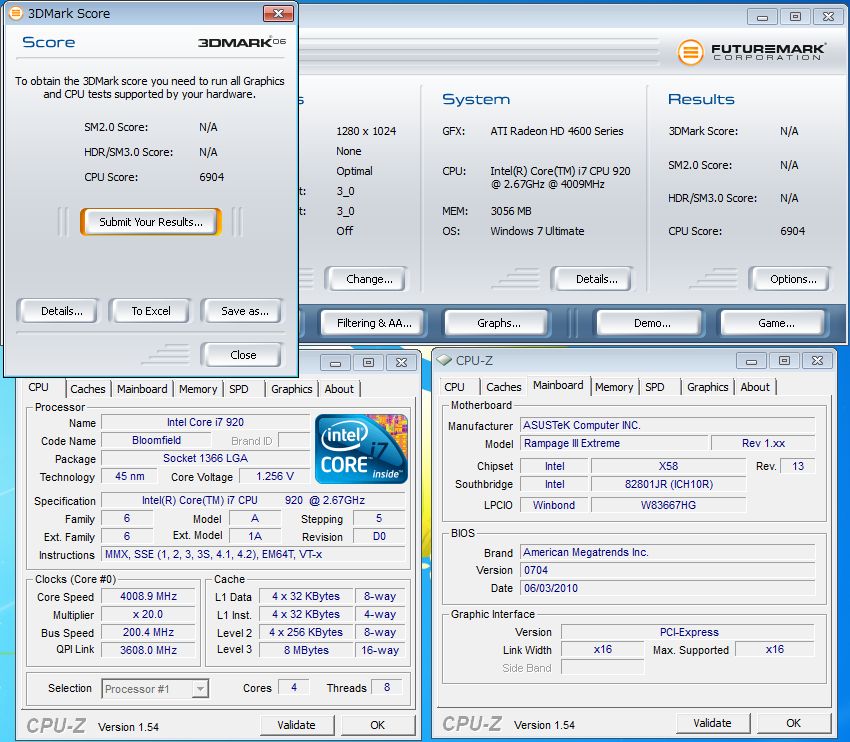850x742 pixels.
Task: Click the Game button in 3DMark
Action: [776, 323]
